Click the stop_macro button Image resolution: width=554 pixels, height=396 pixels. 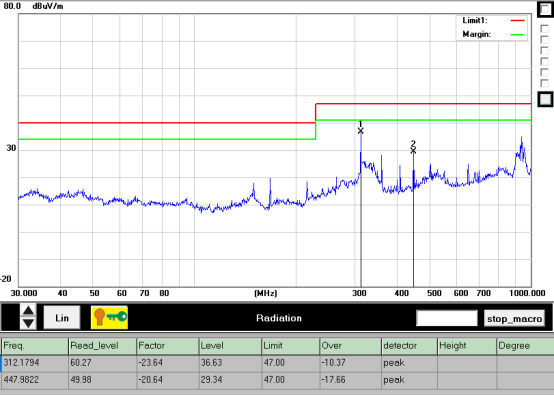pos(514,319)
